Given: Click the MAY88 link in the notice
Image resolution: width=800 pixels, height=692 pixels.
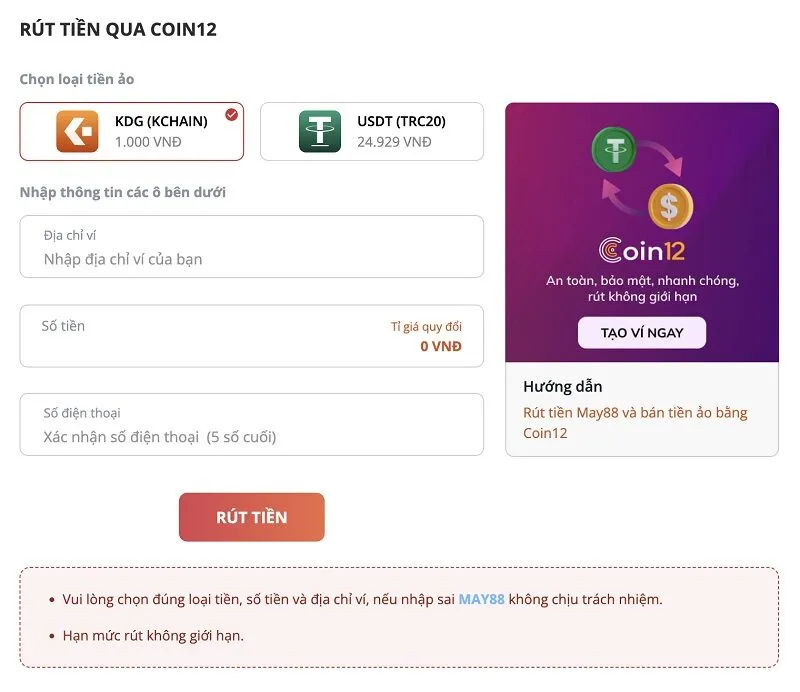Looking at the screenshot, I should coord(481,599).
